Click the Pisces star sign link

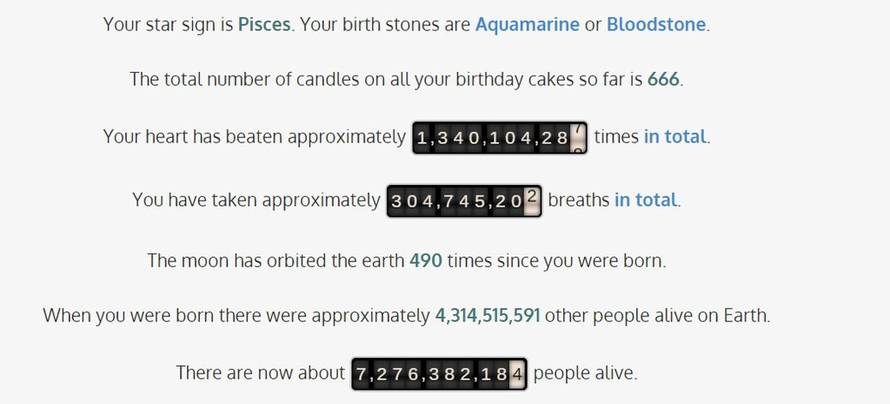coord(264,24)
